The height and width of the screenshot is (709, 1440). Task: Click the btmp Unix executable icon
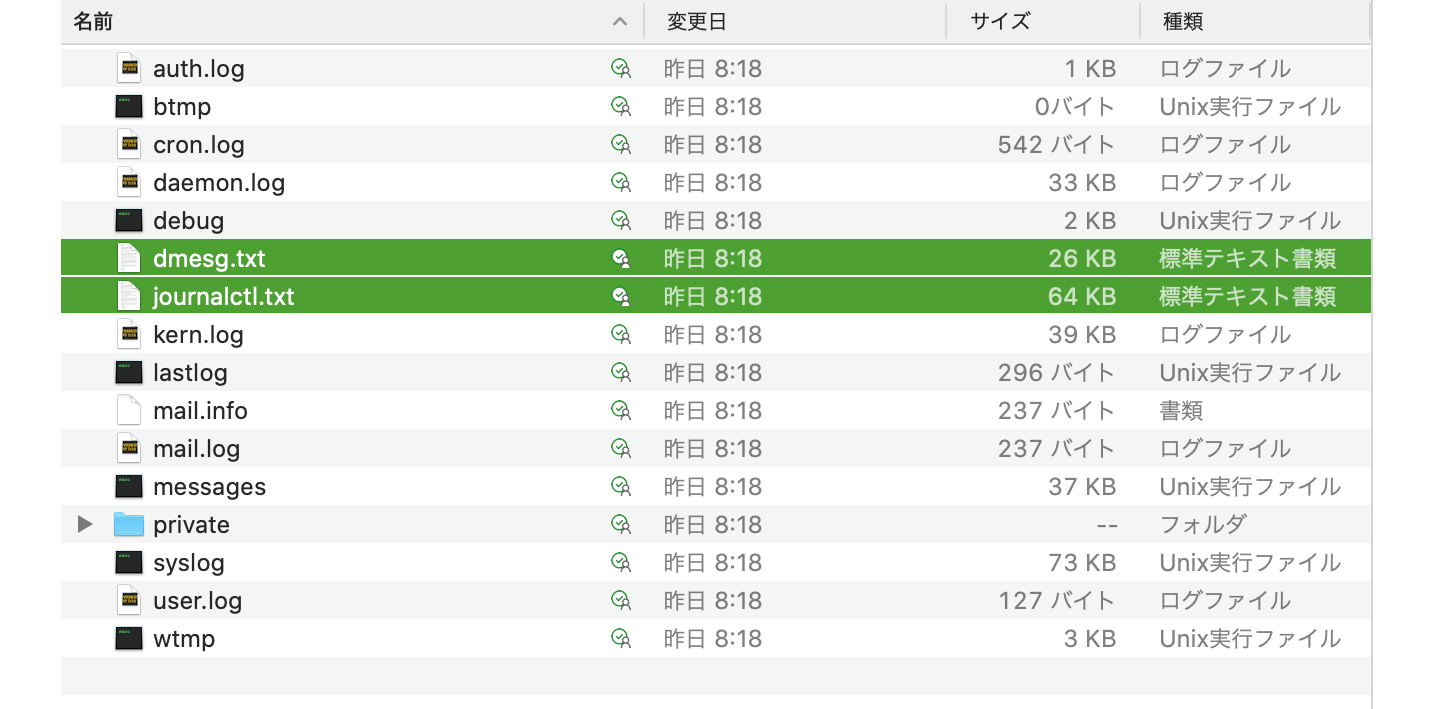tap(128, 107)
